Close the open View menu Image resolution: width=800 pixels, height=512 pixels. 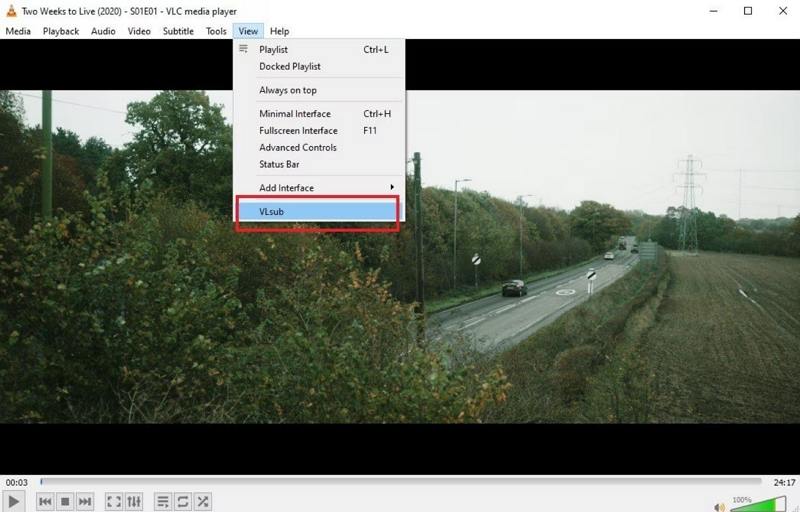tap(248, 31)
